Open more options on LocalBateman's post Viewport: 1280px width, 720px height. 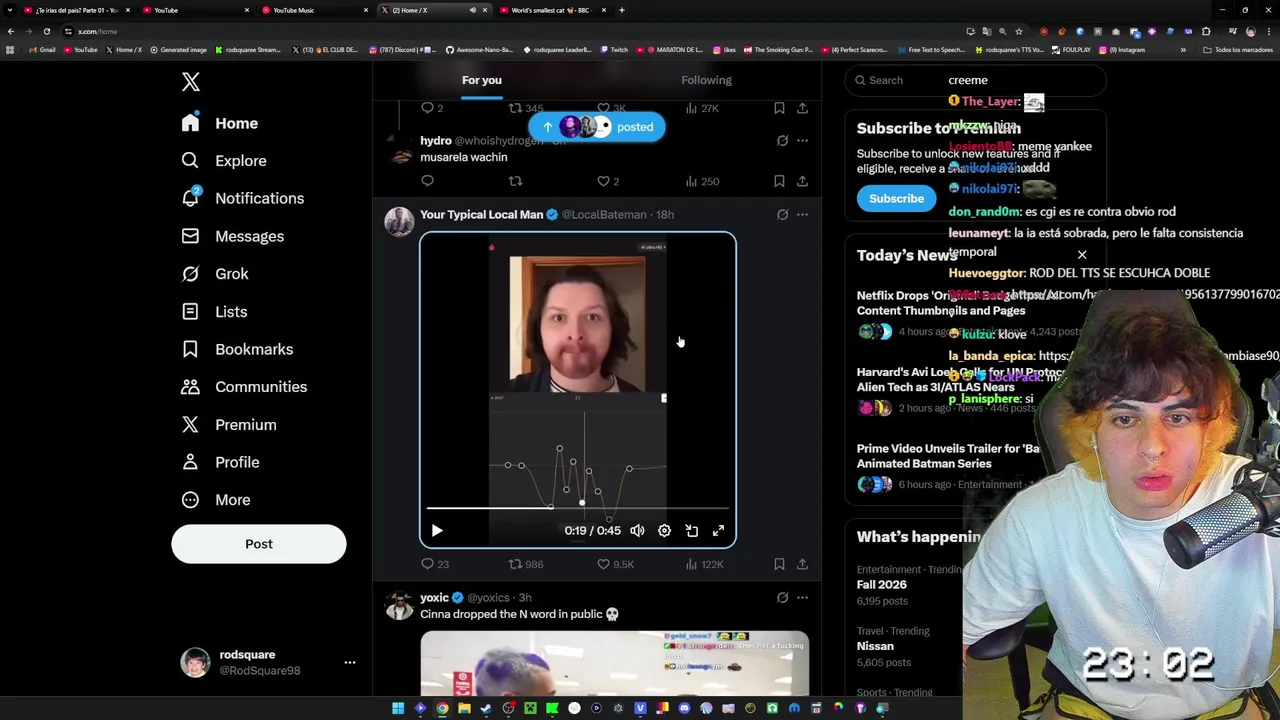802,214
